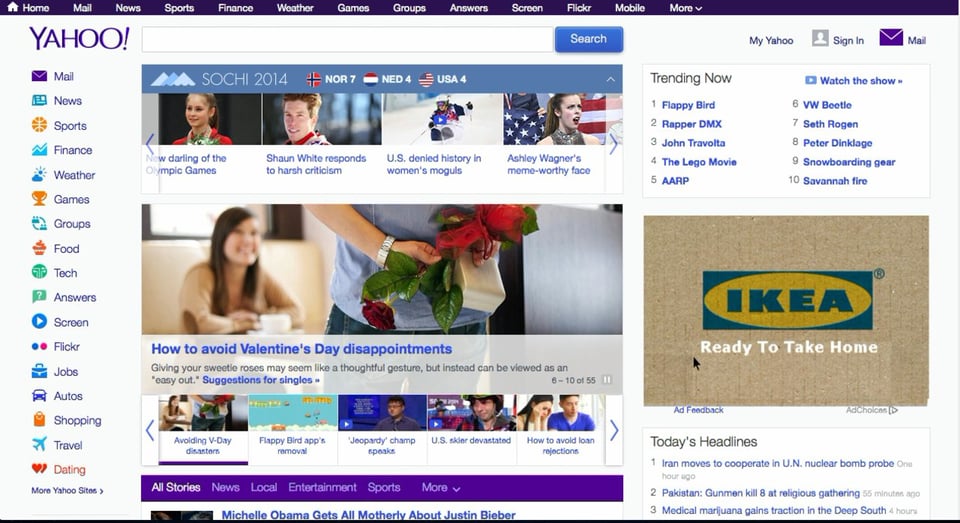Open the Mail envelope icon in sidebar
Image resolution: width=960 pixels, height=523 pixels.
39,76
